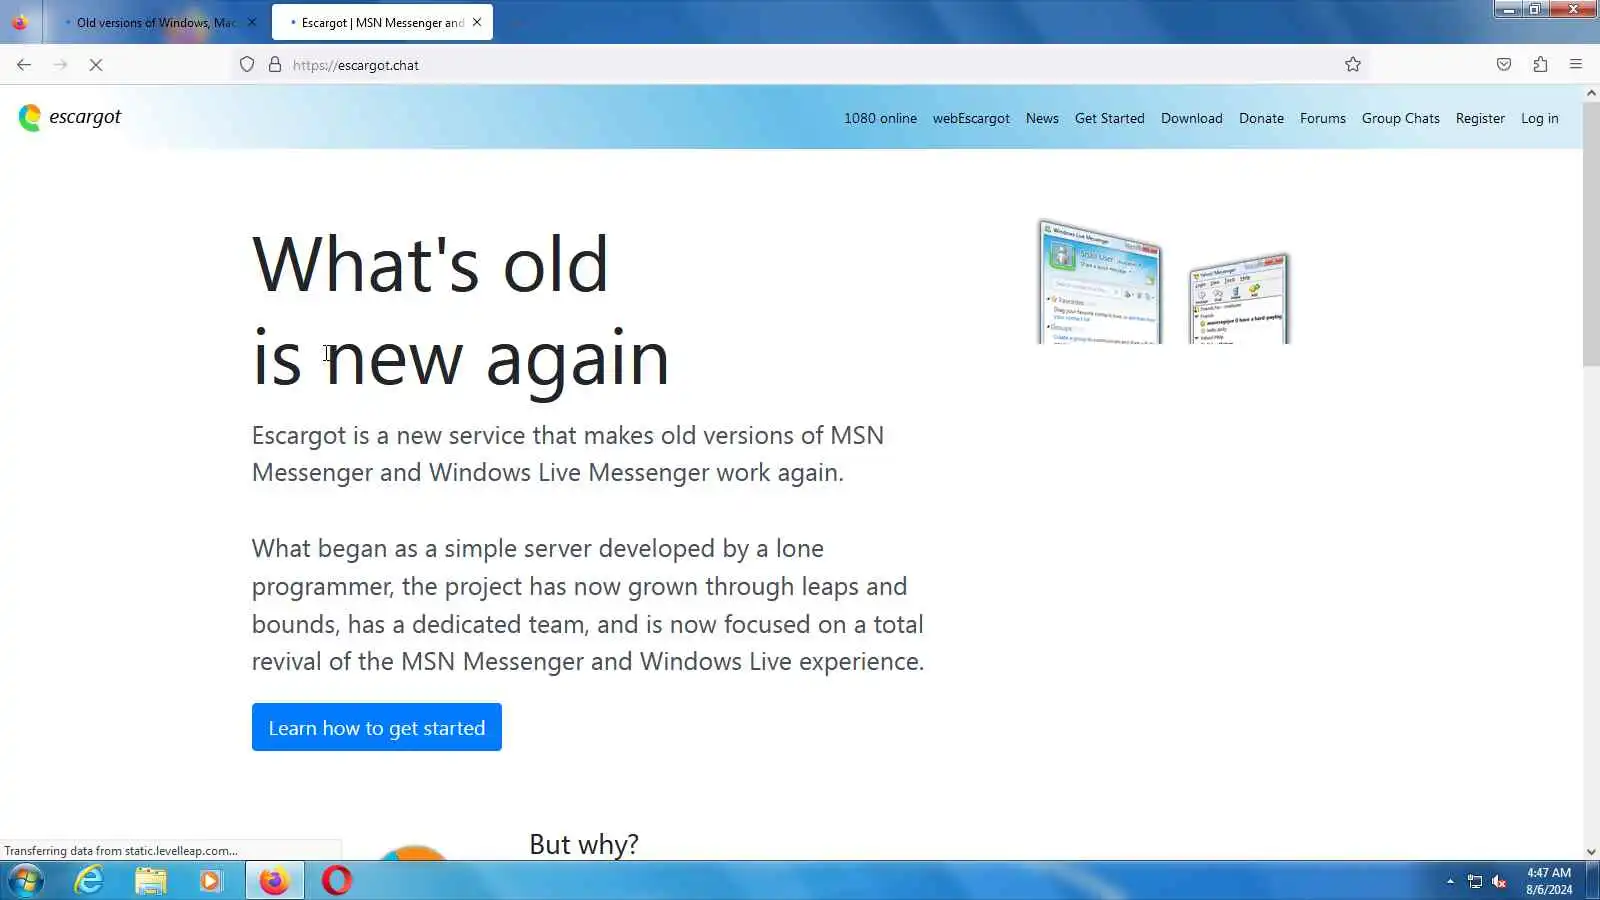Click the 1080 online counter
Image resolution: width=1600 pixels, height=900 pixels.
click(880, 118)
